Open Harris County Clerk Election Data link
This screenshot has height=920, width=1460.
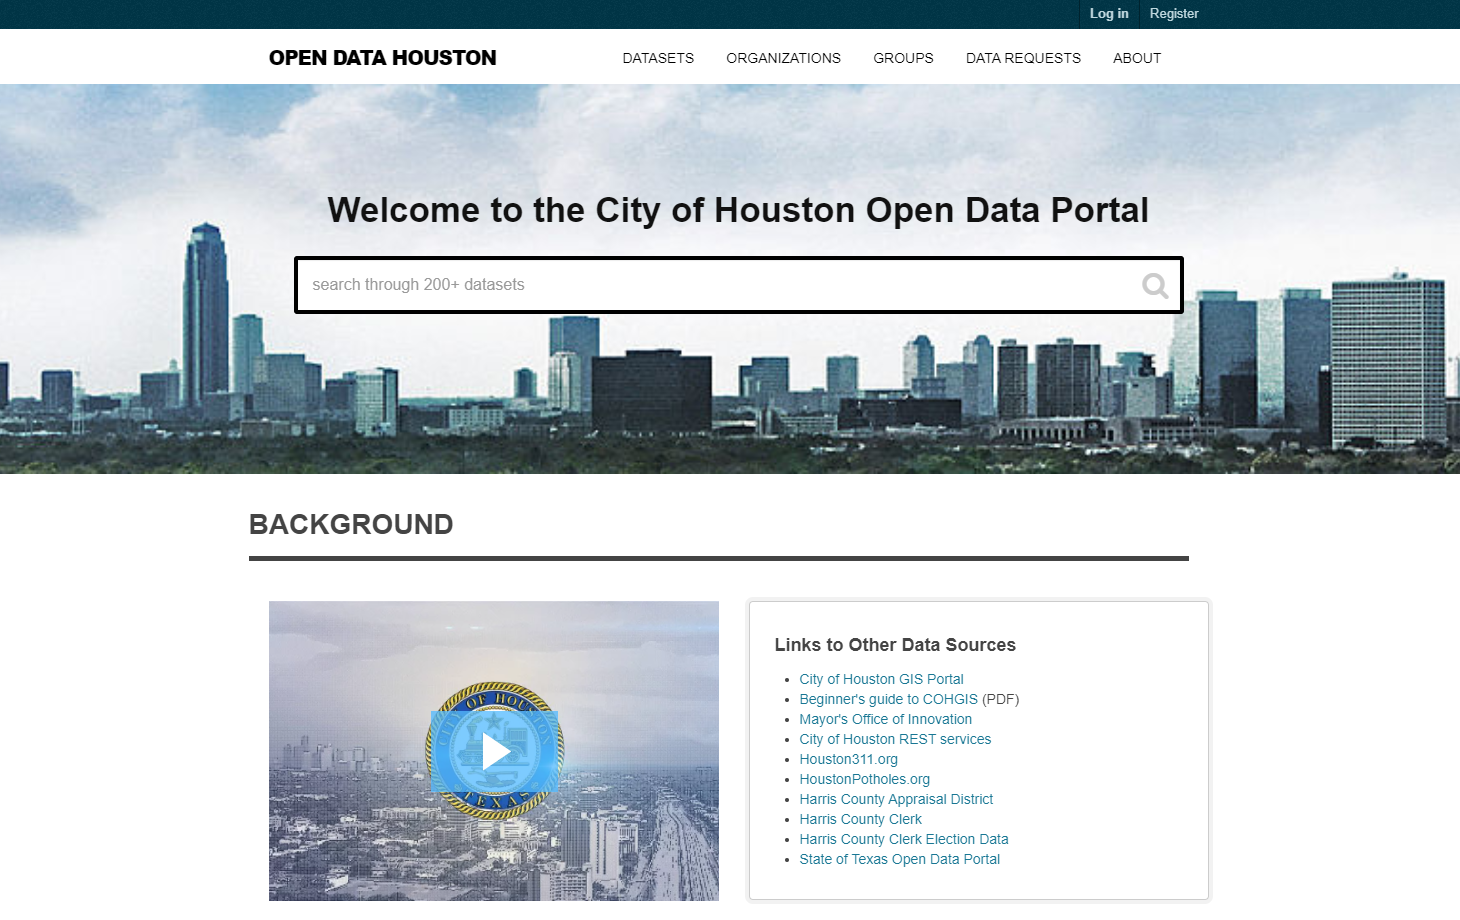[x=903, y=839]
